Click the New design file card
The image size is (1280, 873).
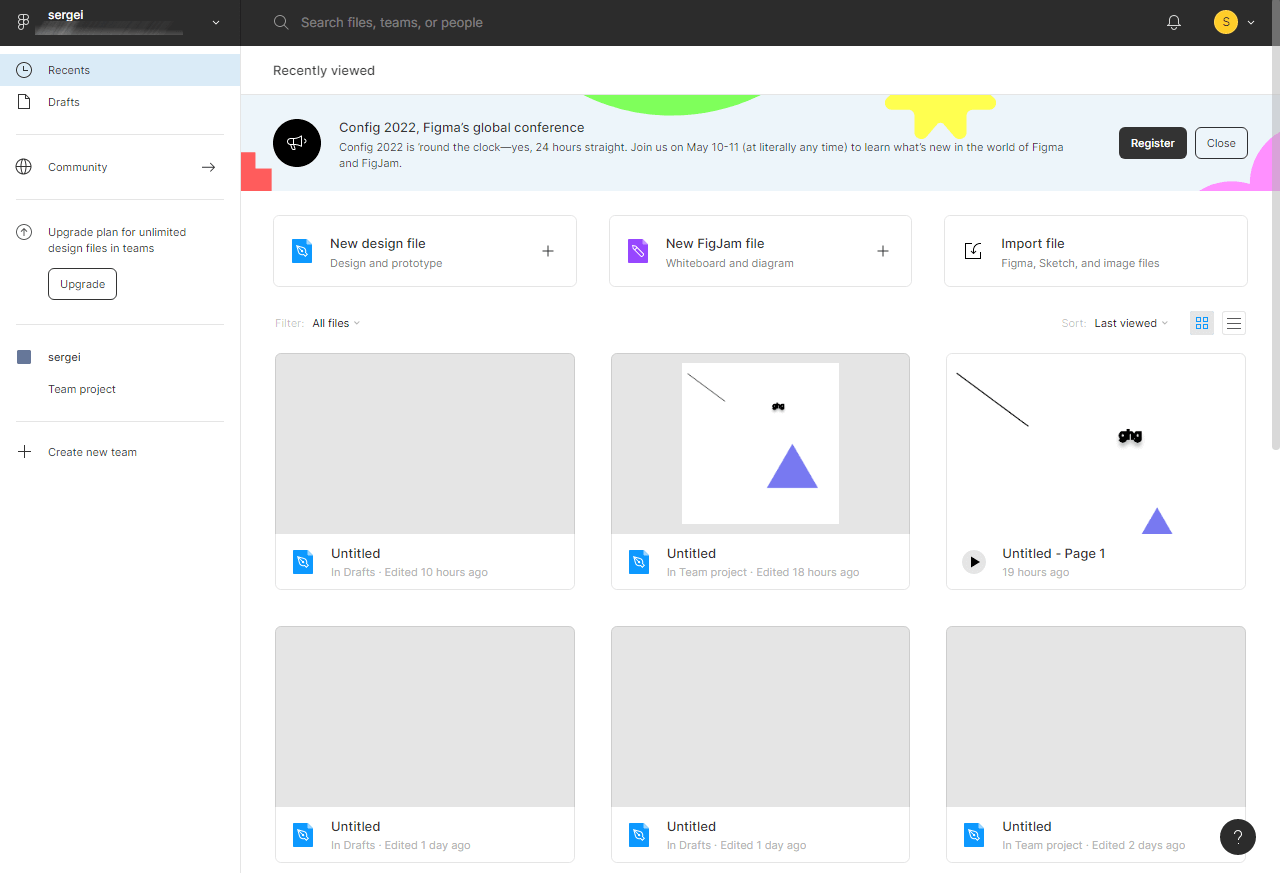pyautogui.click(x=425, y=251)
